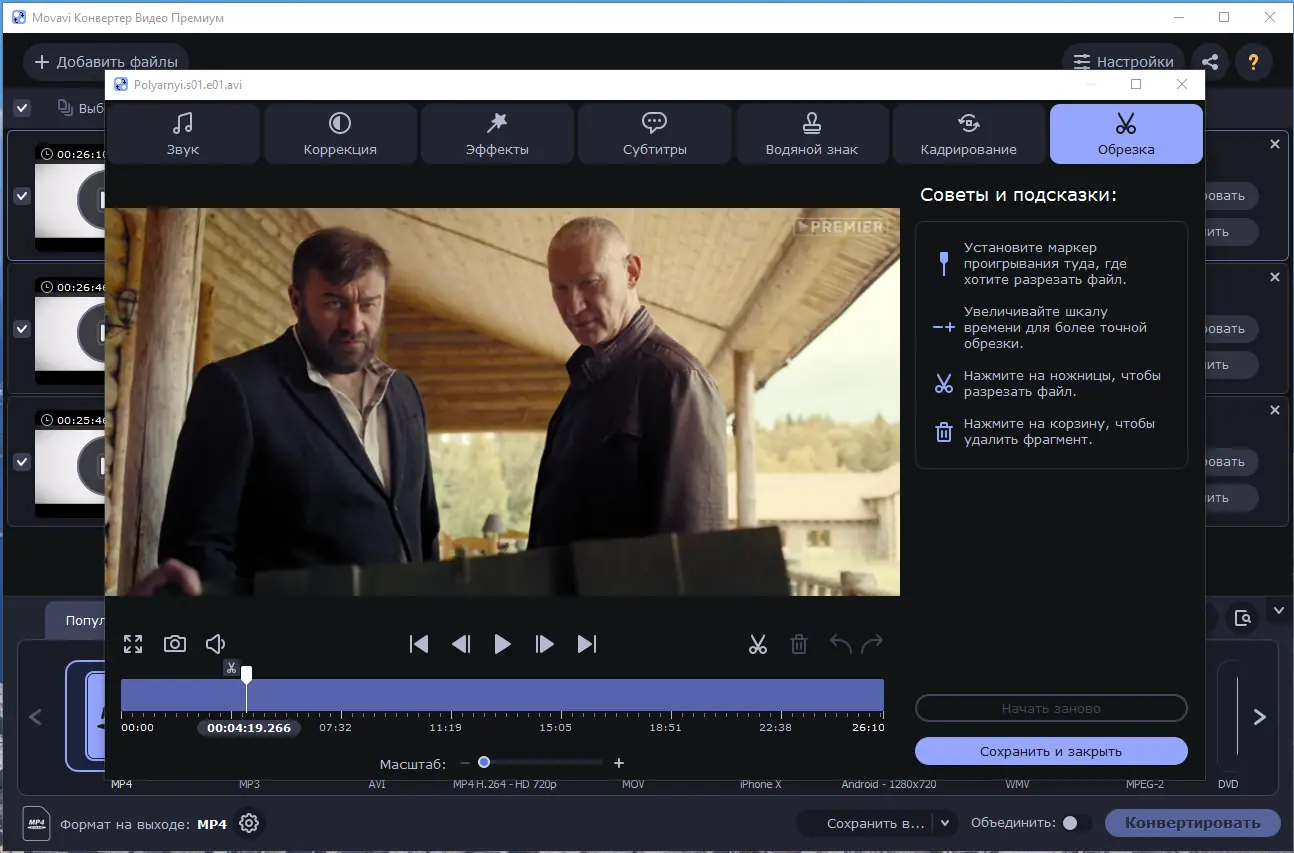Adjust the Масштаб zoom slider handle
Image resolution: width=1294 pixels, height=853 pixels.
[484, 763]
